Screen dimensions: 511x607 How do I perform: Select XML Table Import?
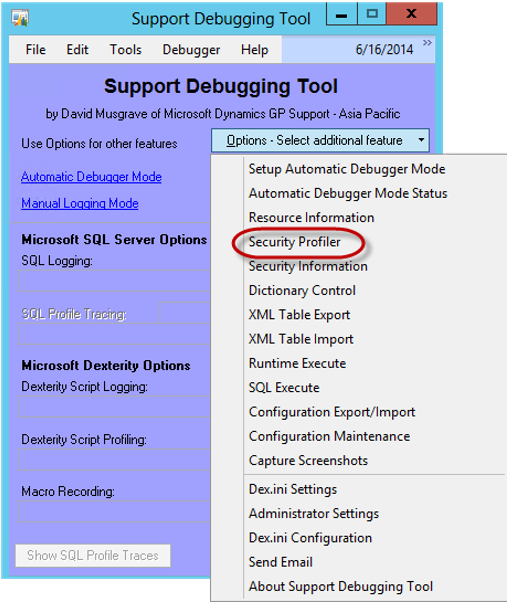(x=301, y=339)
